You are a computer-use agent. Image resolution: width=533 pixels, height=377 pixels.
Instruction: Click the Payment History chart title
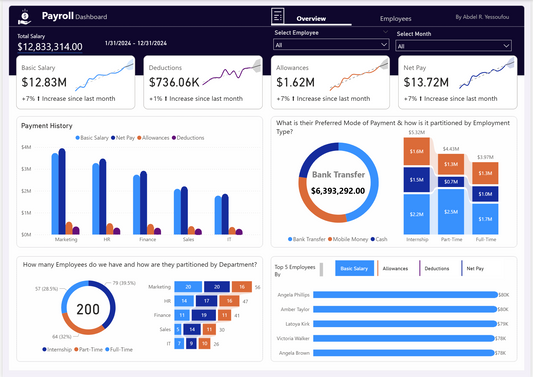[47, 126]
